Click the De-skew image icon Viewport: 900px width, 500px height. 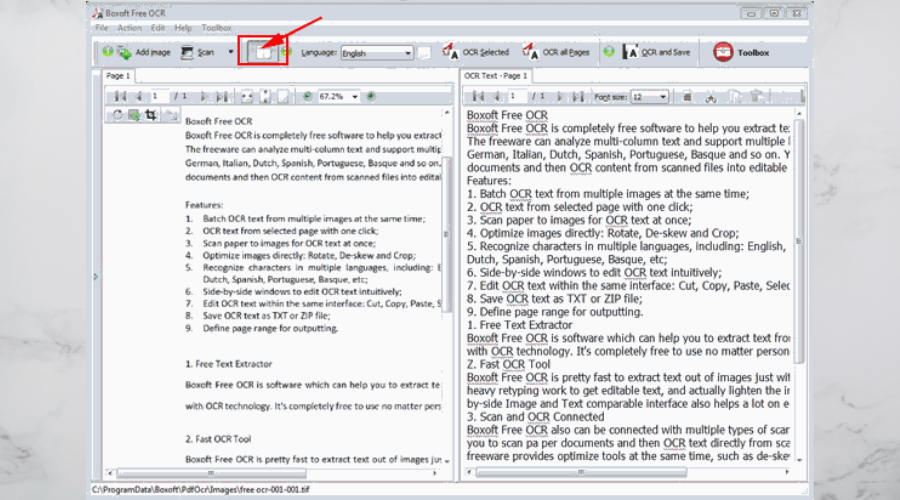point(134,115)
